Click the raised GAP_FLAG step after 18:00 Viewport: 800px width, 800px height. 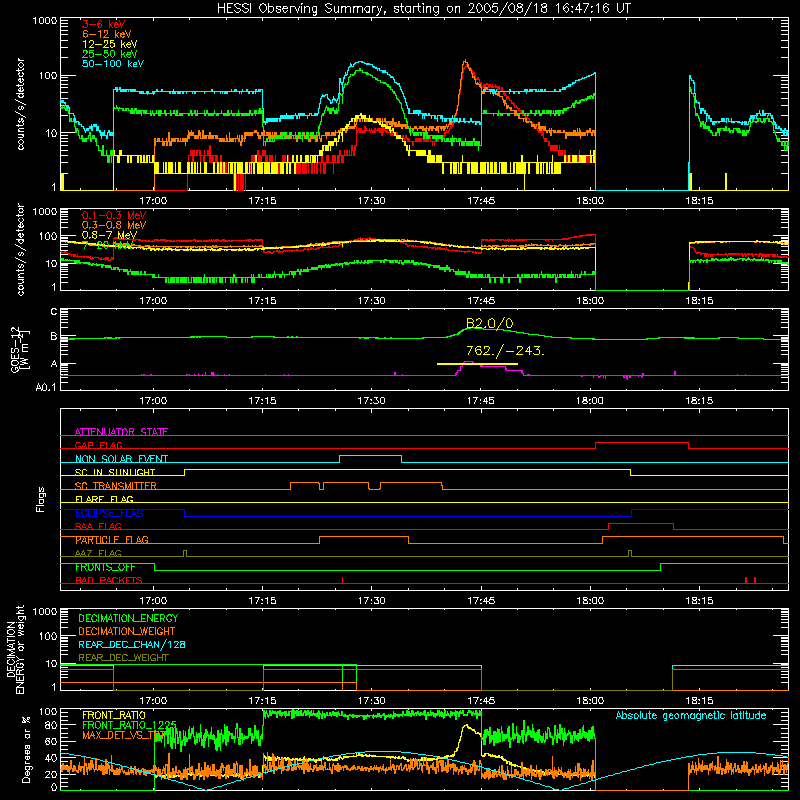(642, 443)
